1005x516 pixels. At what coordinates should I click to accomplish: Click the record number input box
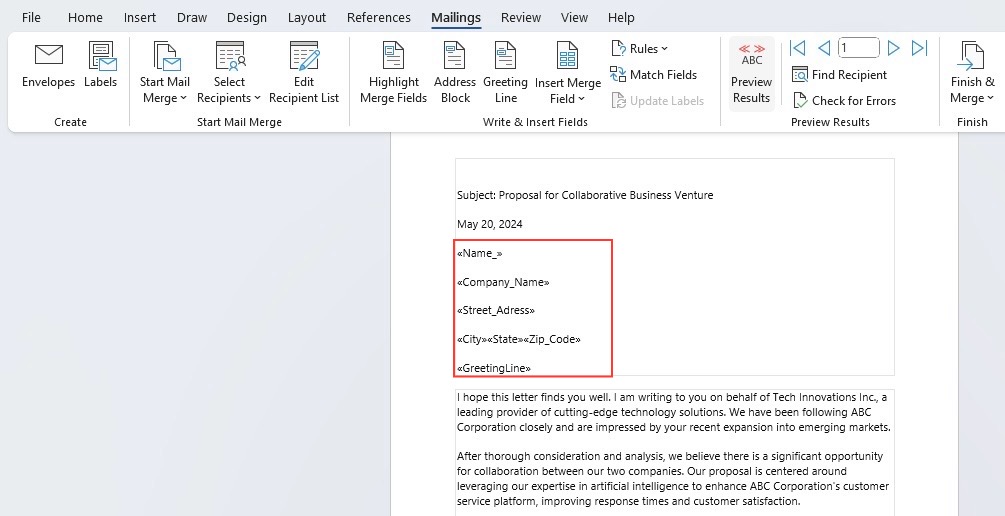click(x=859, y=48)
